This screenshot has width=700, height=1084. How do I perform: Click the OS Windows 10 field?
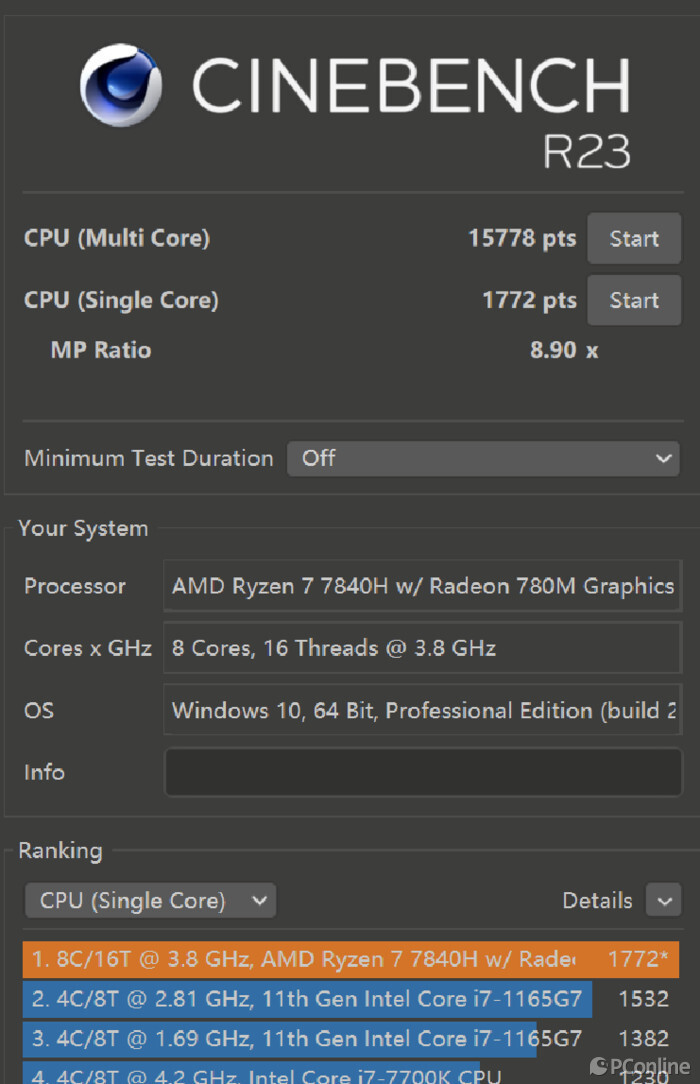click(423, 710)
